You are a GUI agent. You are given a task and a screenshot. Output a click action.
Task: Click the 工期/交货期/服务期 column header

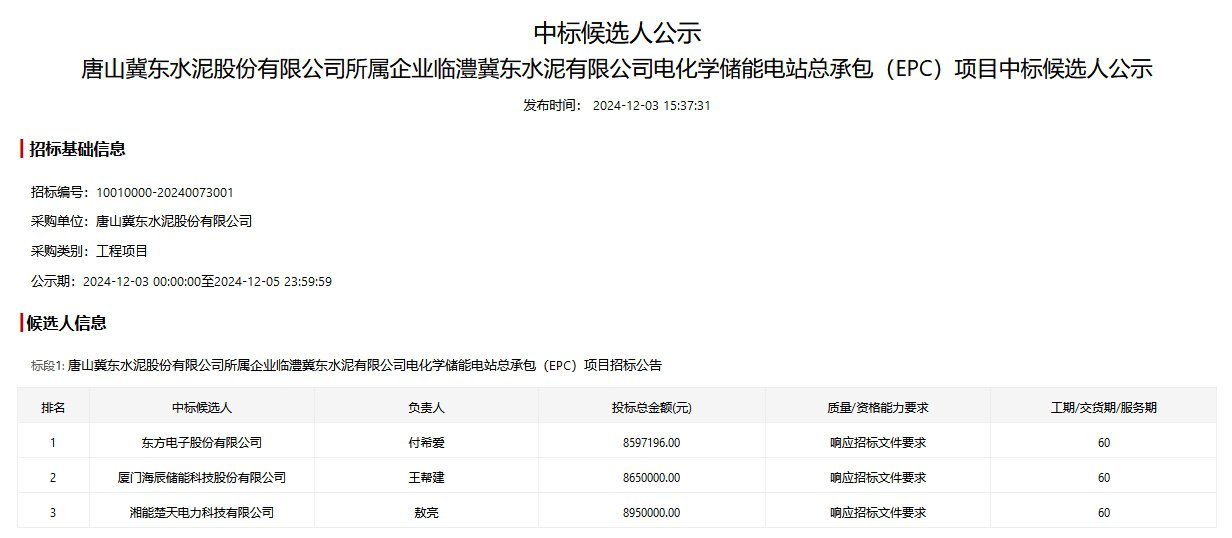[x=1103, y=407]
